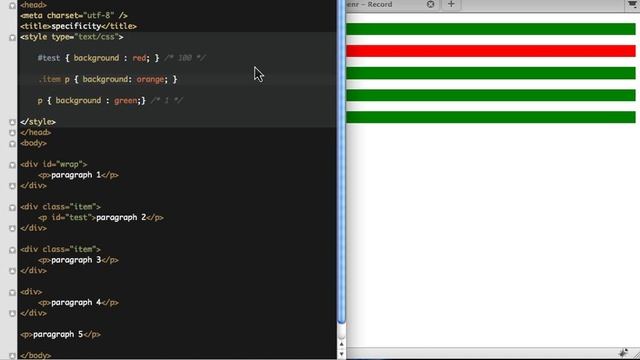This screenshot has height=360, width=640.
Task: Click the browser status bar extension icon
Action: (623, 353)
